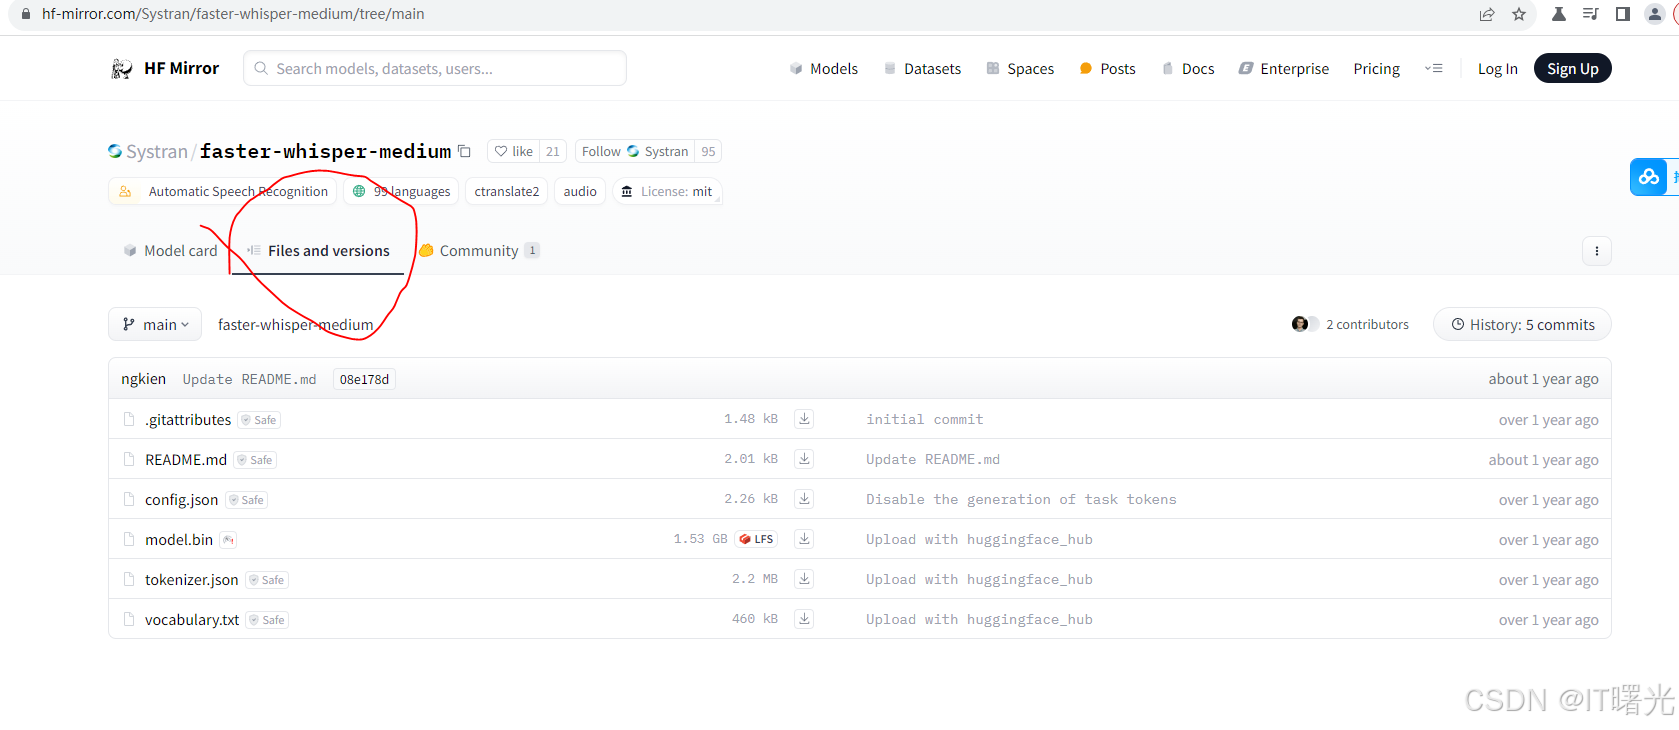This screenshot has width=1679, height=730.
Task: Select the audio tag
Action: click(579, 191)
